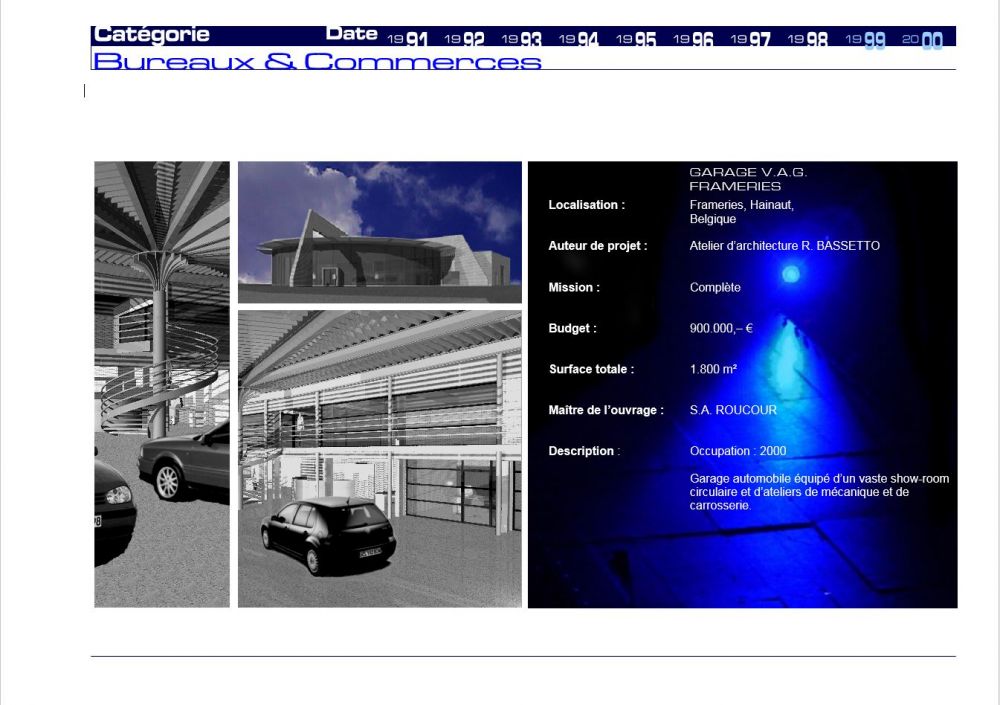1000x705 pixels.
Task: Click the Budget label
Action: tap(573, 328)
